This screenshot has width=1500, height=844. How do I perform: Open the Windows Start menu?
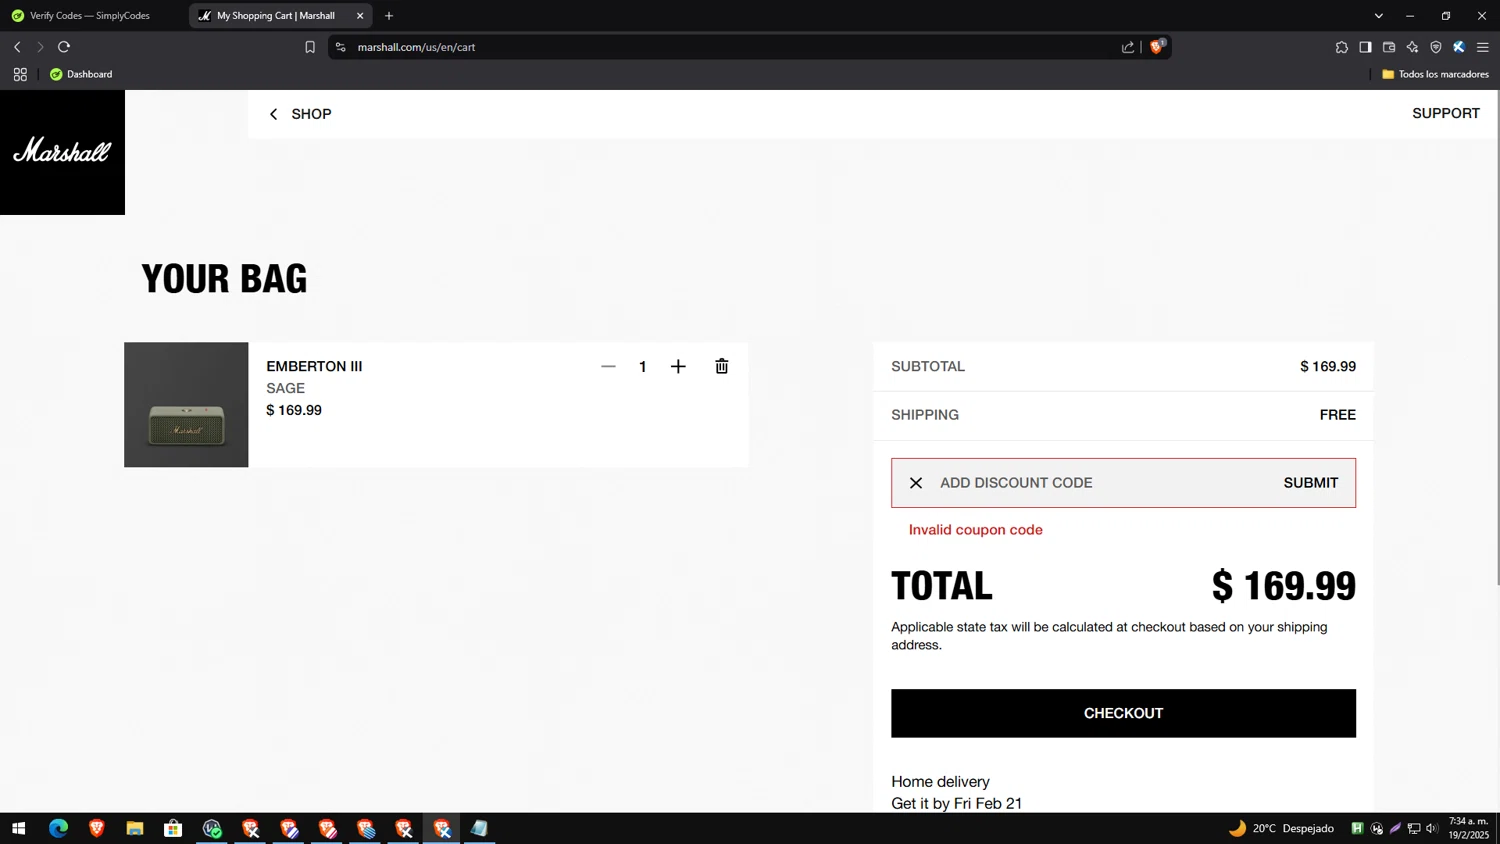point(18,828)
